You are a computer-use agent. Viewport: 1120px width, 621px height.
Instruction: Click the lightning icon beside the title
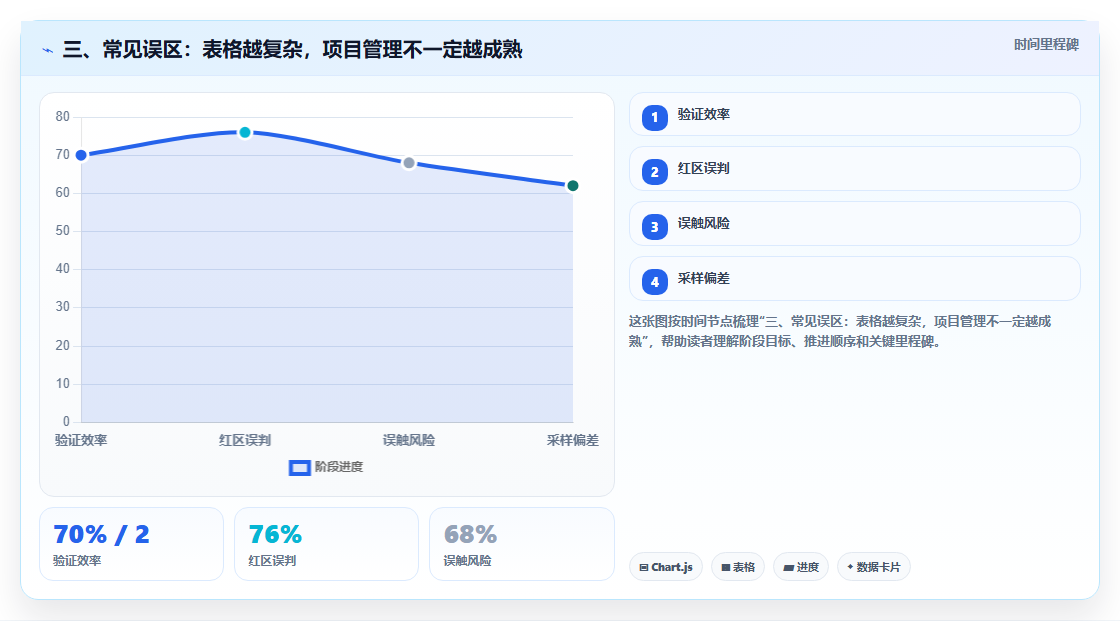[x=48, y=50]
